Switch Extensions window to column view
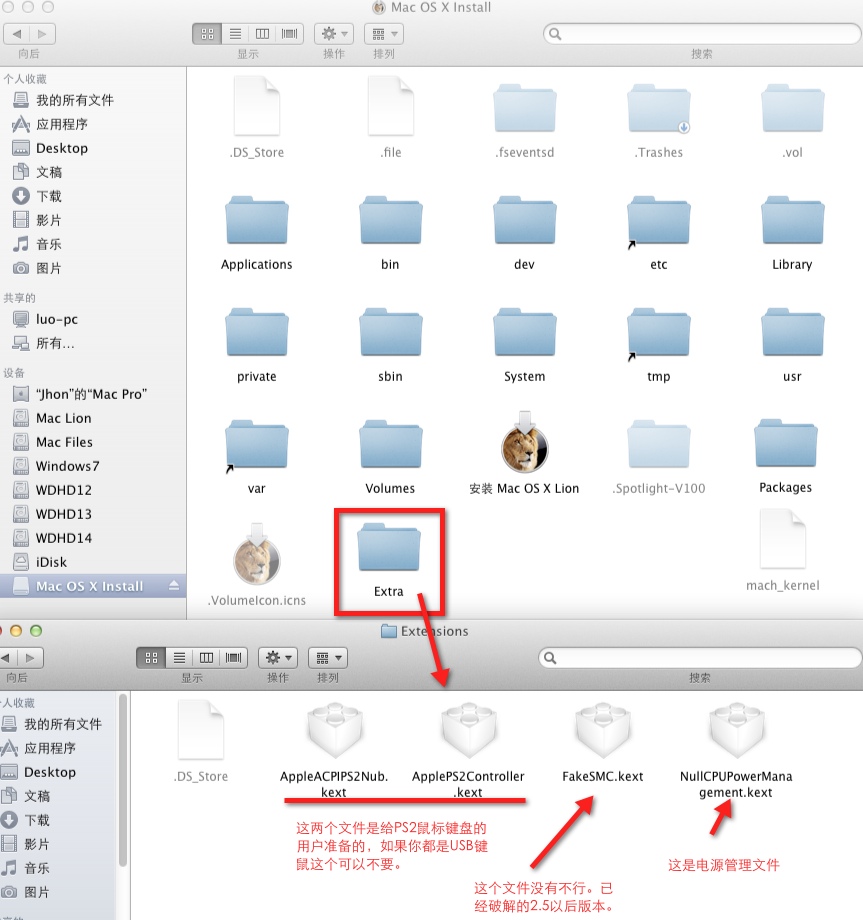 pos(207,658)
